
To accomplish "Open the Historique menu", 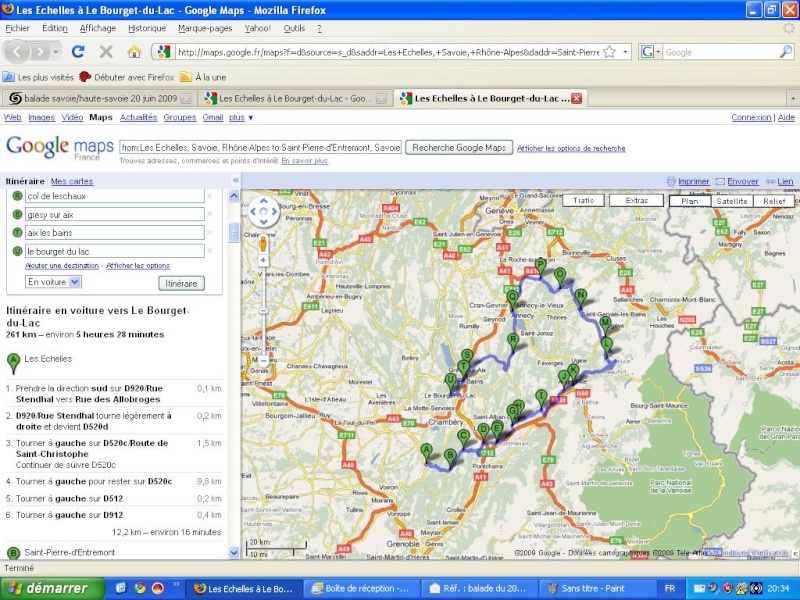I will (x=147, y=28).
